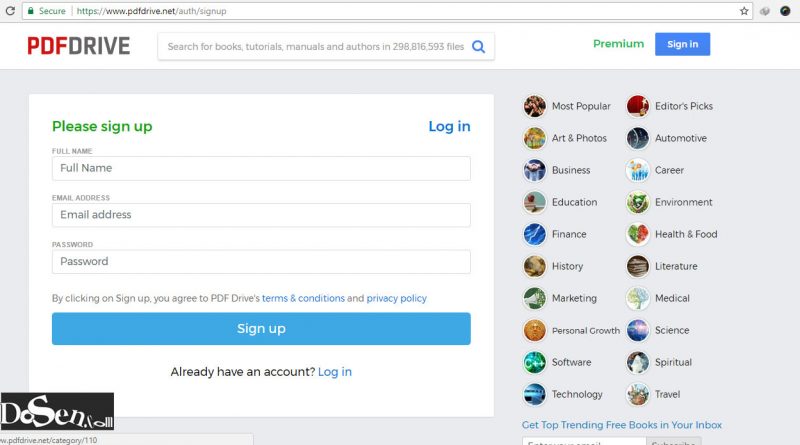The height and width of the screenshot is (445, 800).
Task: Open the History category icon
Action: coord(535,266)
